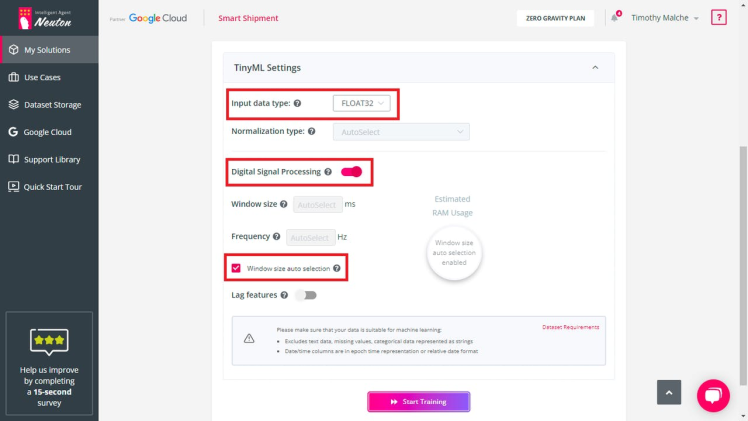Image resolution: width=748 pixels, height=421 pixels.
Task: Collapse the TinyML Settings section
Action: click(x=596, y=68)
